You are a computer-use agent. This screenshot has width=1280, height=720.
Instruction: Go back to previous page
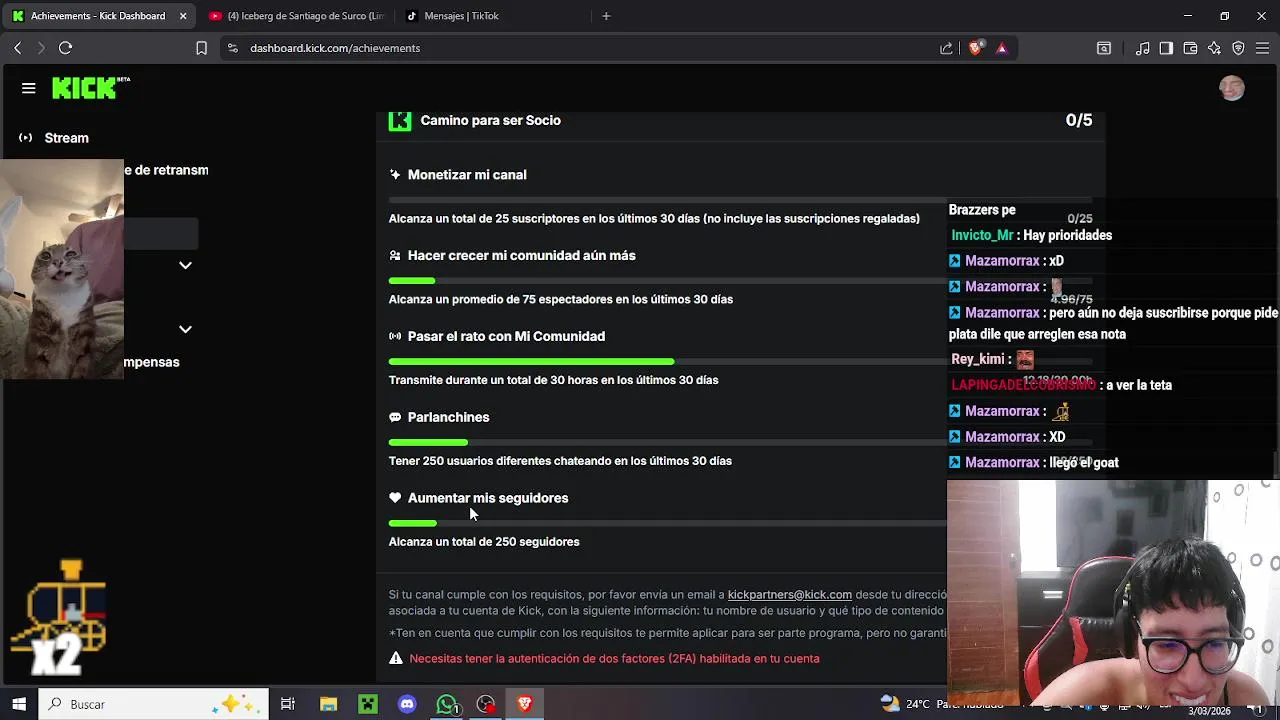(x=17, y=47)
